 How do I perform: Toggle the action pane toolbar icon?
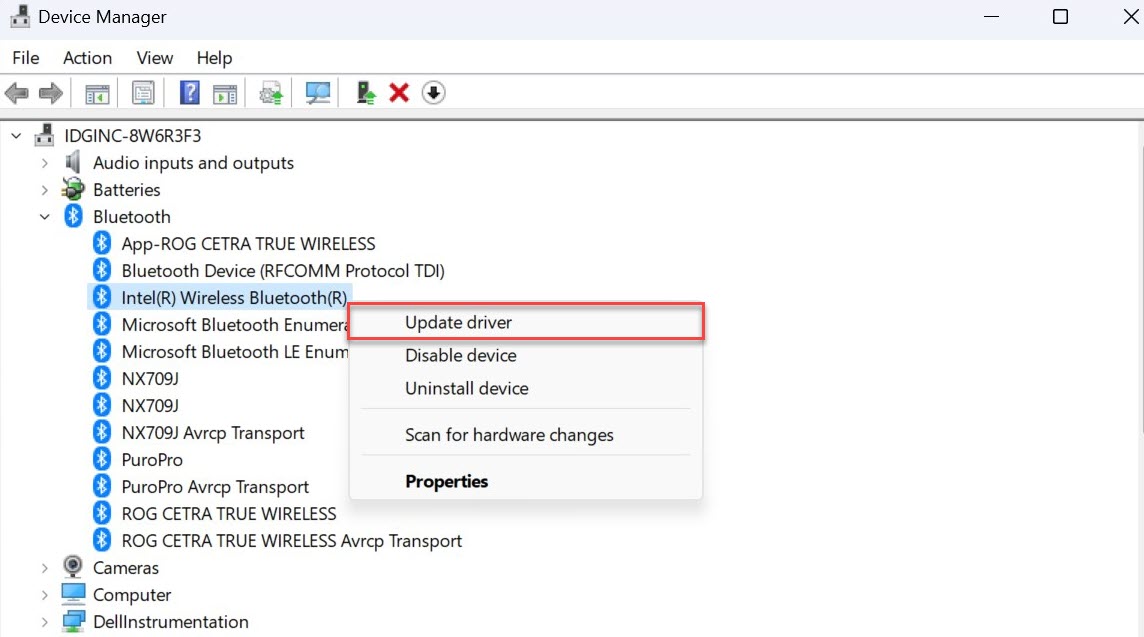225,93
